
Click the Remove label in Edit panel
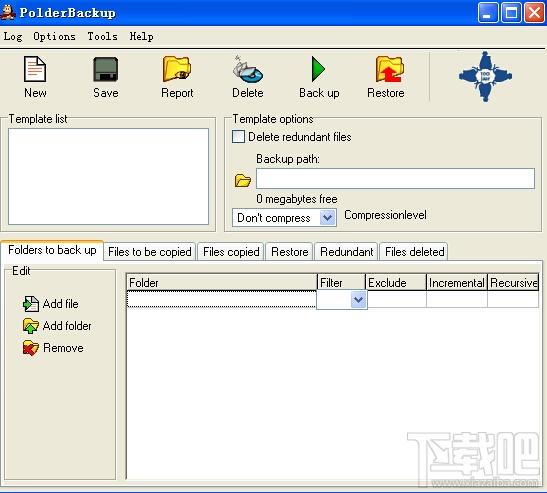tap(63, 348)
